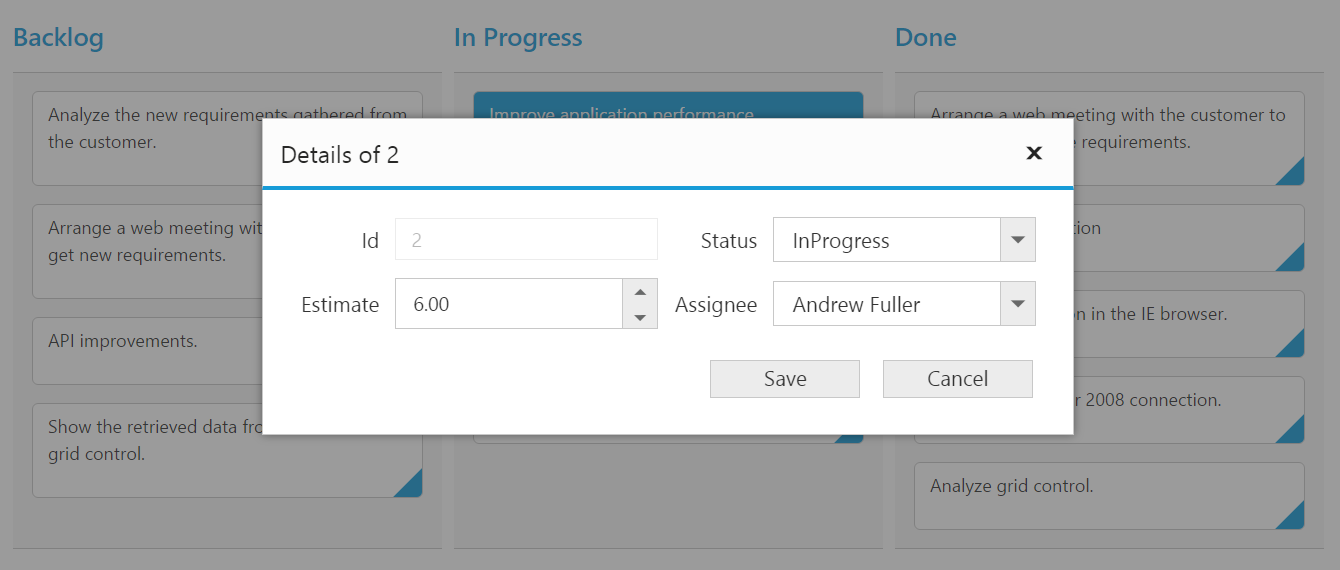Screen dimensions: 1340x570
Task: Click the triangle on the 2008 connection card
Action: (1291, 430)
